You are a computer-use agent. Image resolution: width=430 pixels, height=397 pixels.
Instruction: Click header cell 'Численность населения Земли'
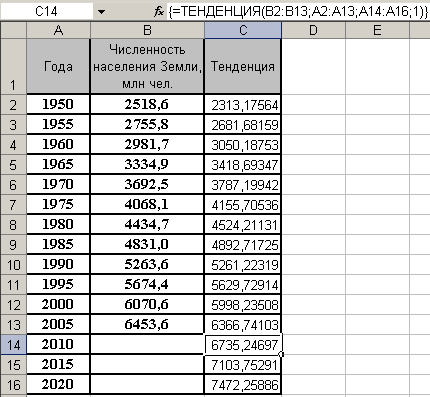point(147,66)
